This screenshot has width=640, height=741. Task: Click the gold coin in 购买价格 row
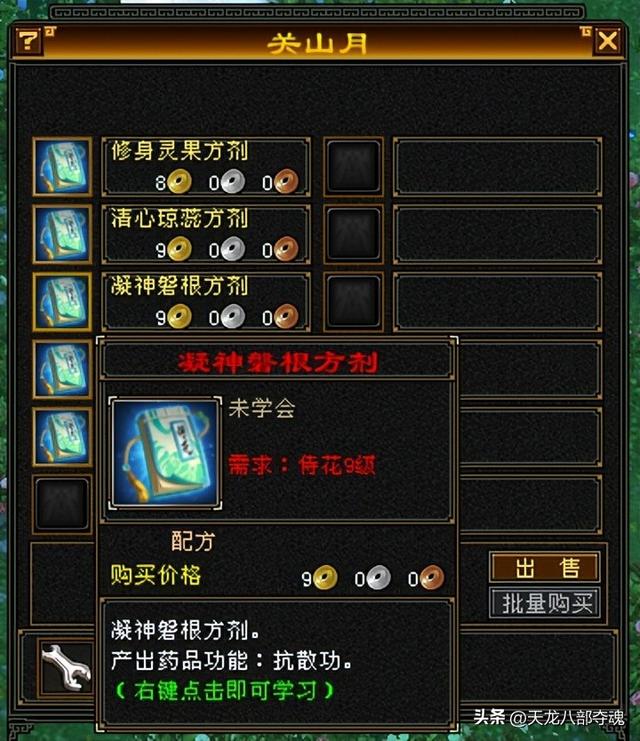[325, 577]
